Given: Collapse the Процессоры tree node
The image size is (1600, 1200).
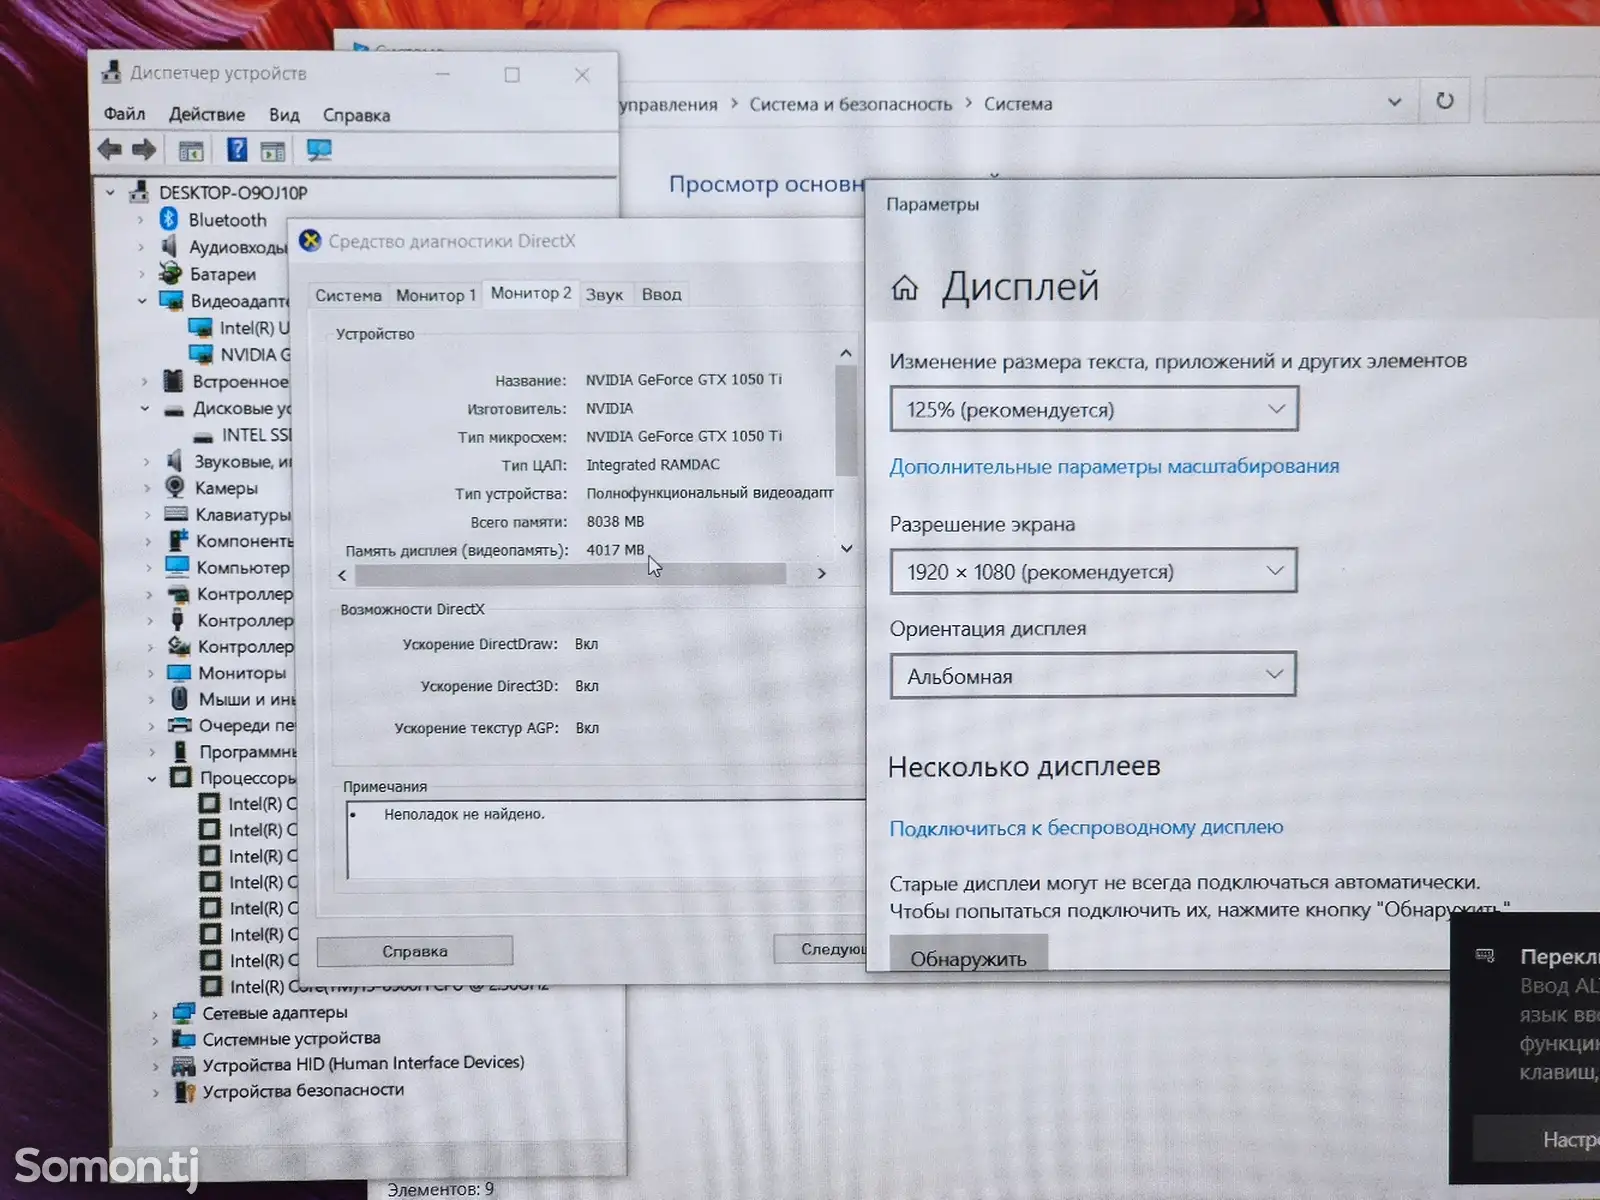Looking at the screenshot, I should [x=152, y=778].
